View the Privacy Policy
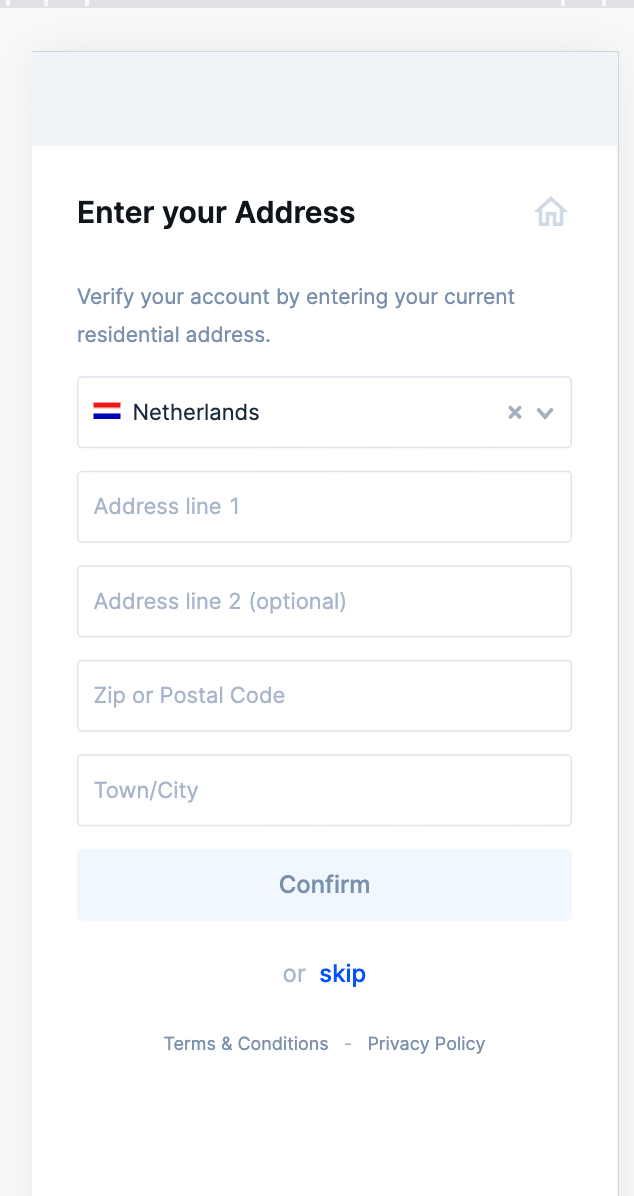 pos(426,1043)
